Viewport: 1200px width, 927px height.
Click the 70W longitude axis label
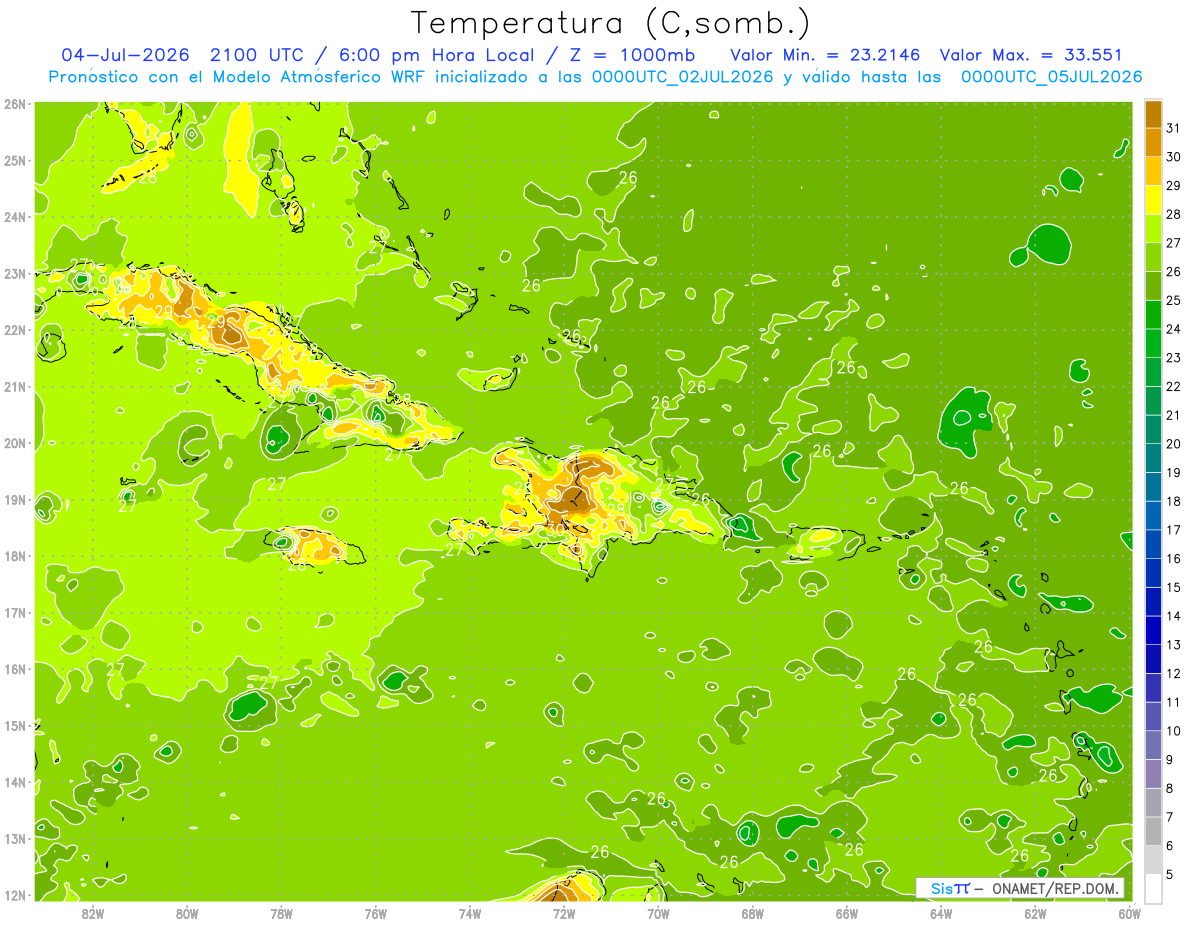(658, 914)
